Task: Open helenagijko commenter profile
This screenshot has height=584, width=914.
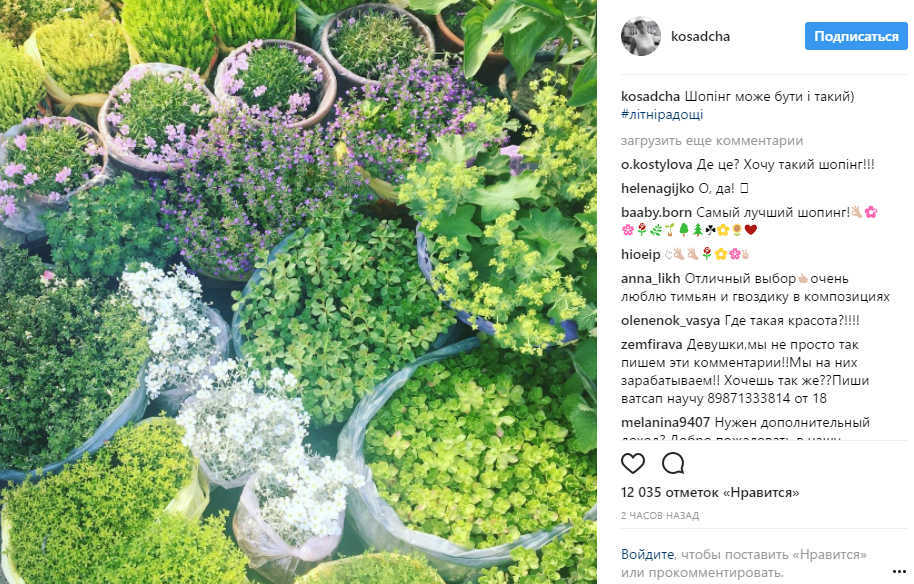Action: point(658,188)
